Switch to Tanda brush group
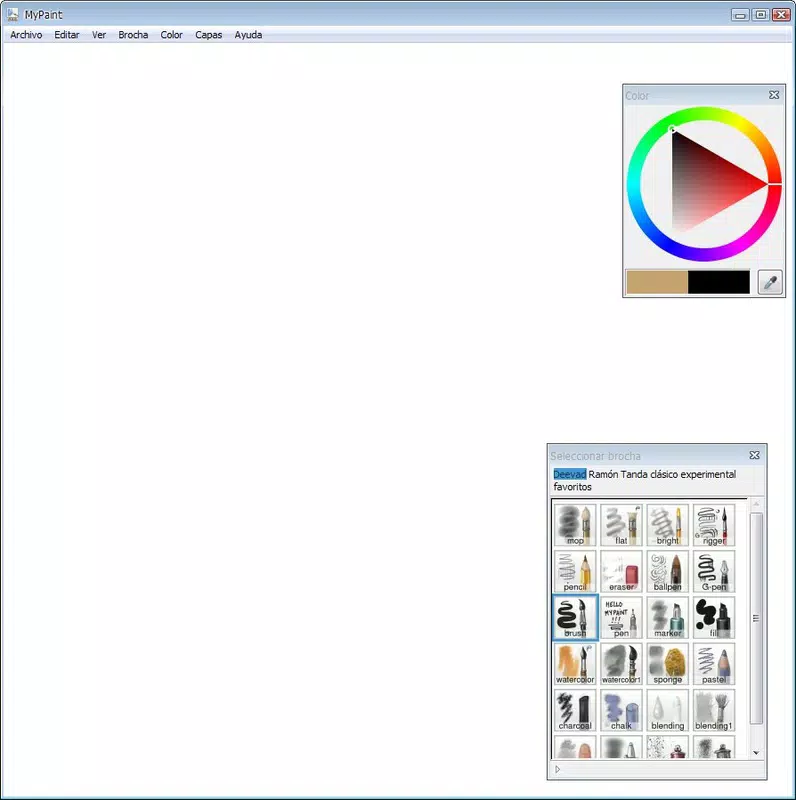Viewport: 796px width, 800px height. pyautogui.click(x=634, y=474)
